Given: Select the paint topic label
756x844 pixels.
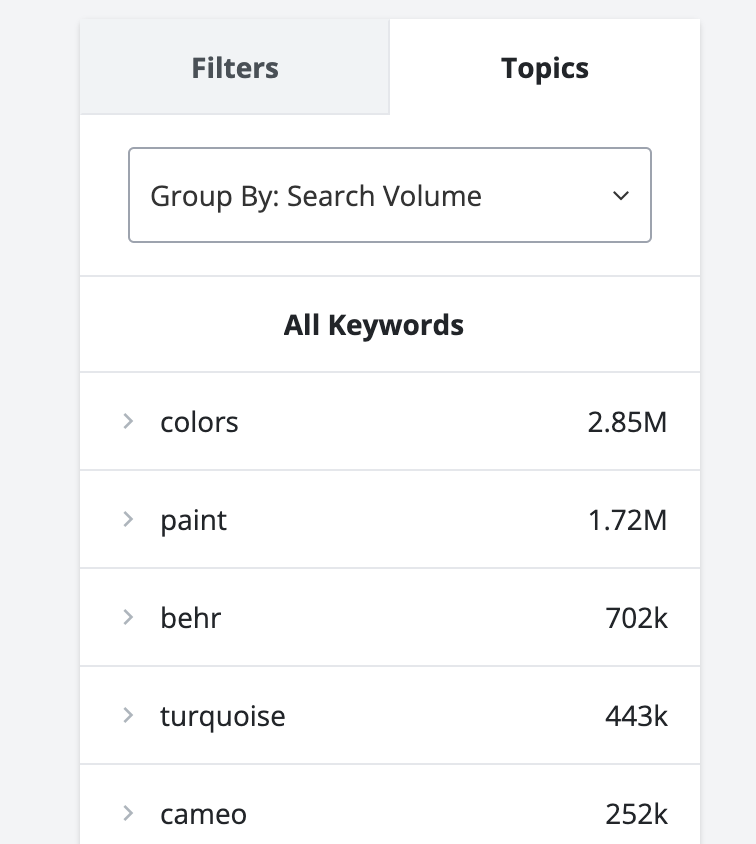Looking at the screenshot, I should point(193,520).
